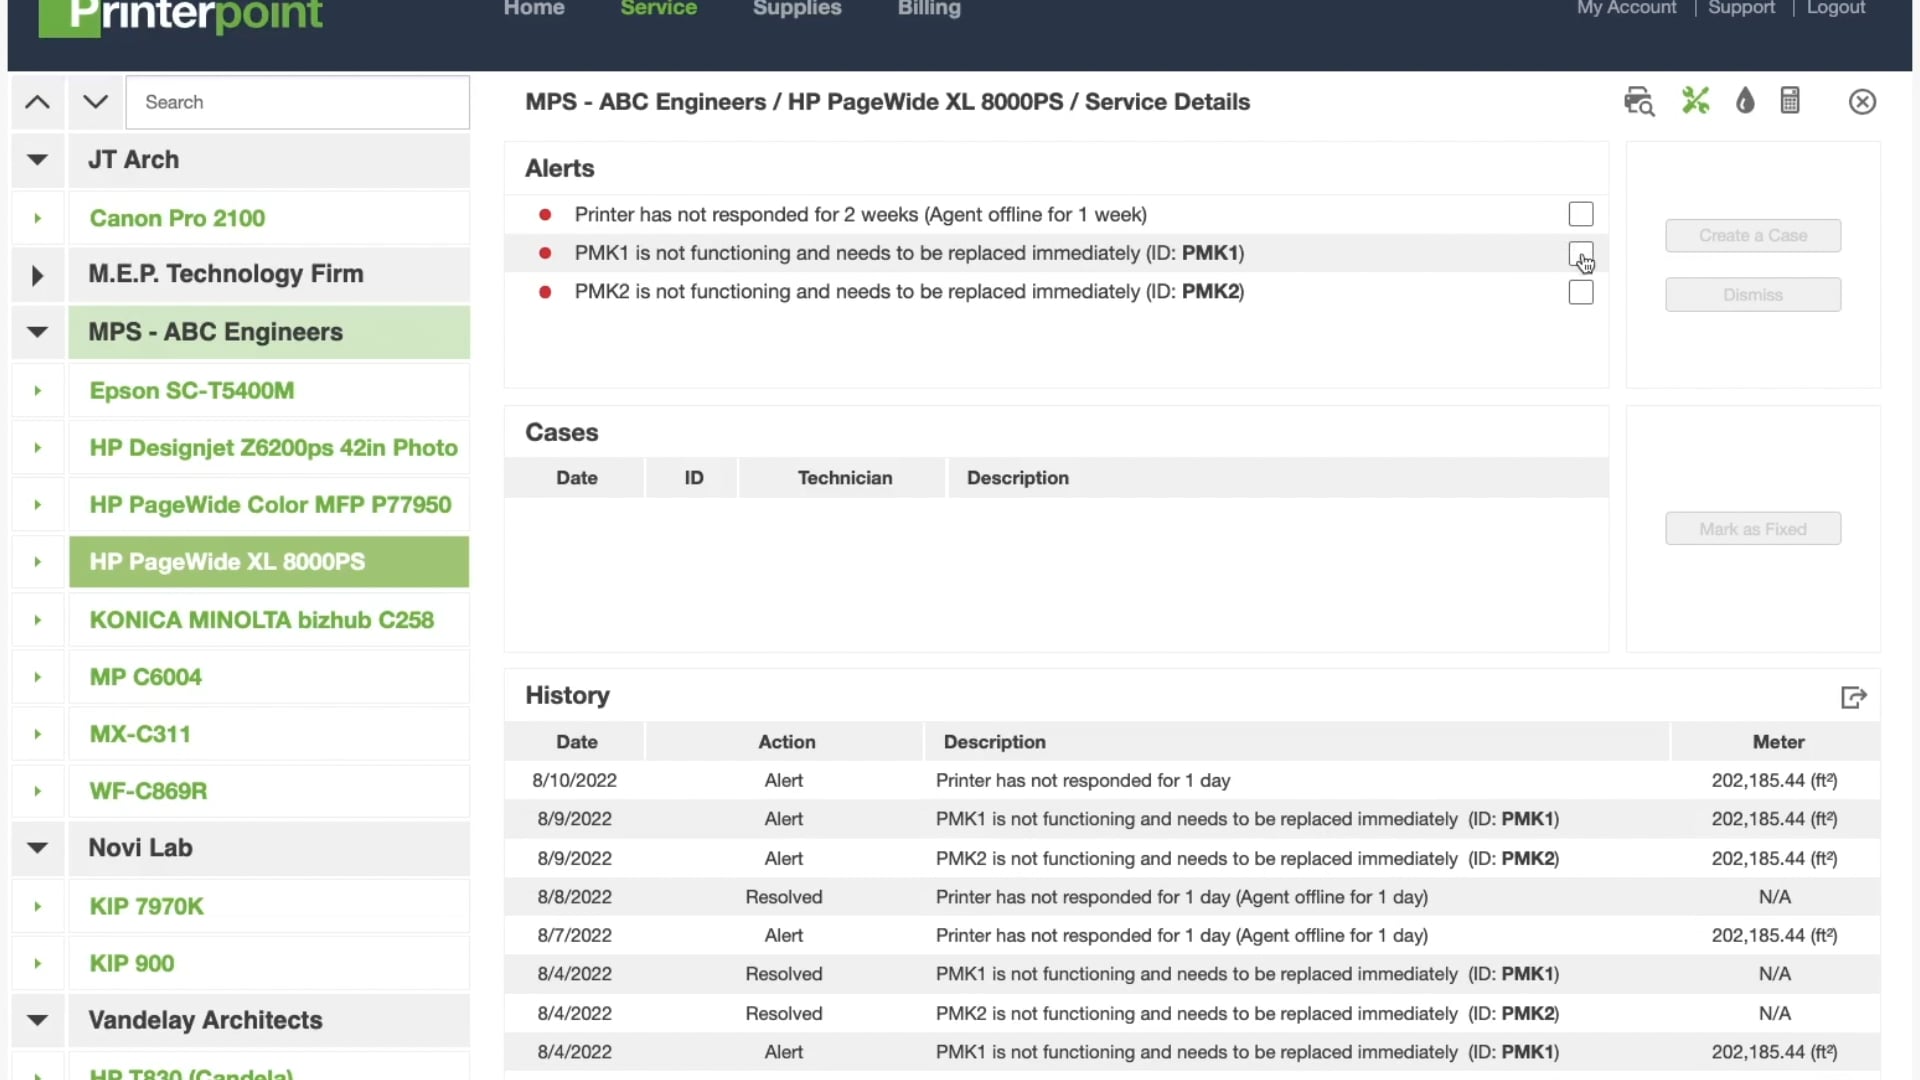Check the printer not responded alert checkbox
This screenshot has height=1080, width=1920.
[1580, 214]
